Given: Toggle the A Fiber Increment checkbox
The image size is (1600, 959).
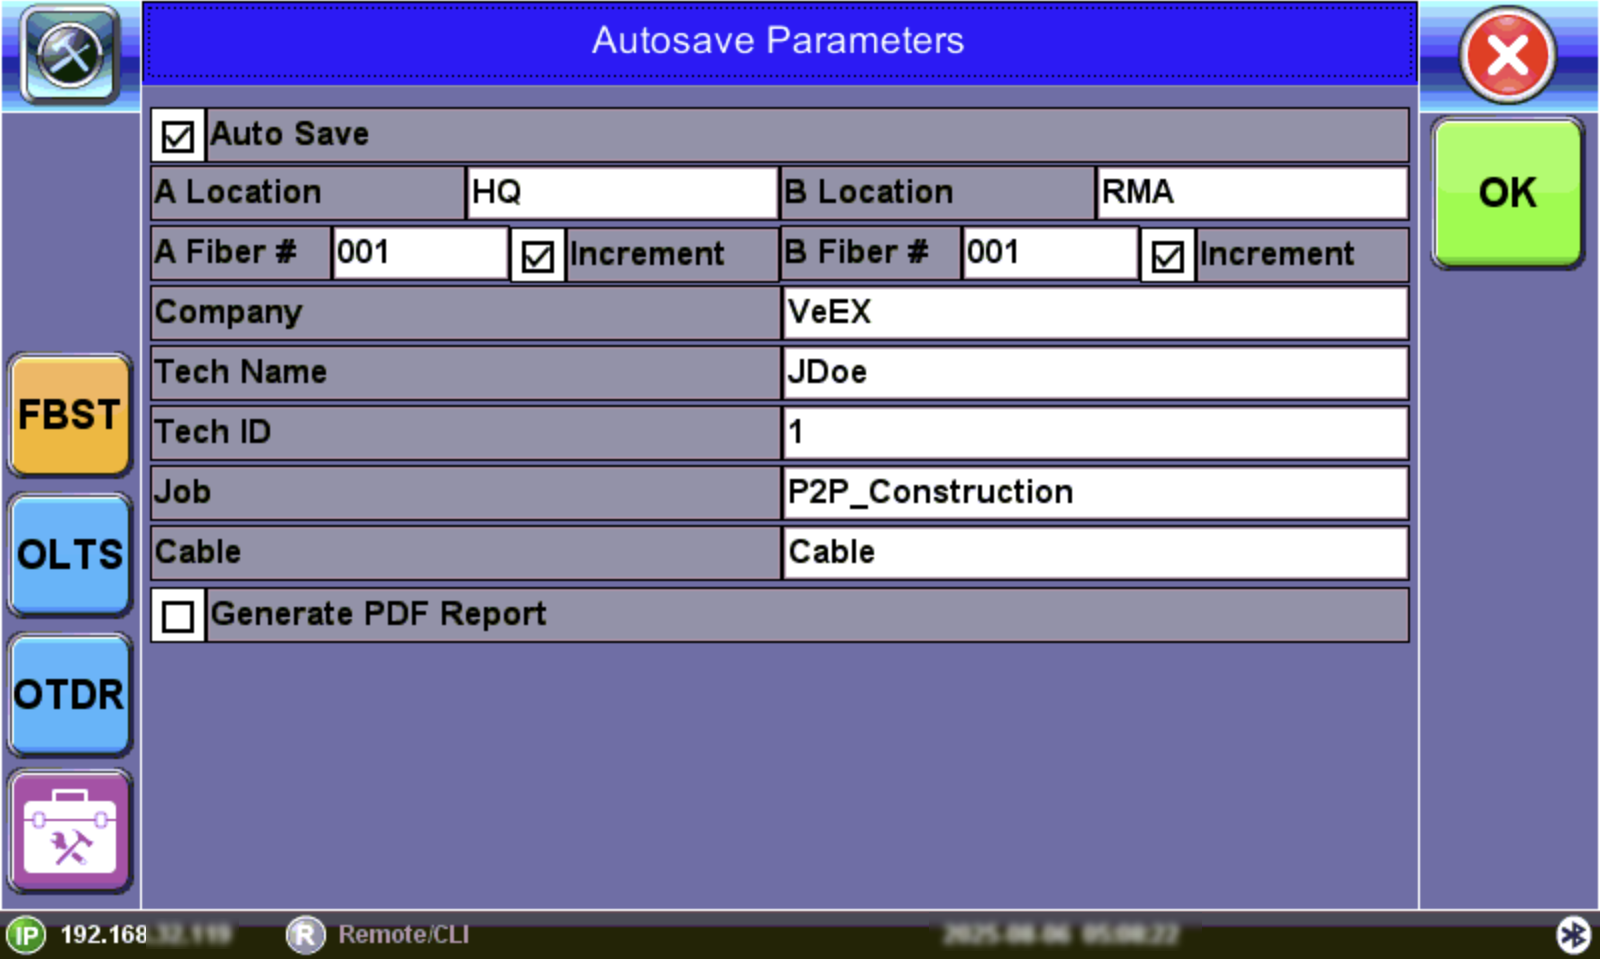Looking at the screenshot, I should pyautogui.click(x=538, y=256).
